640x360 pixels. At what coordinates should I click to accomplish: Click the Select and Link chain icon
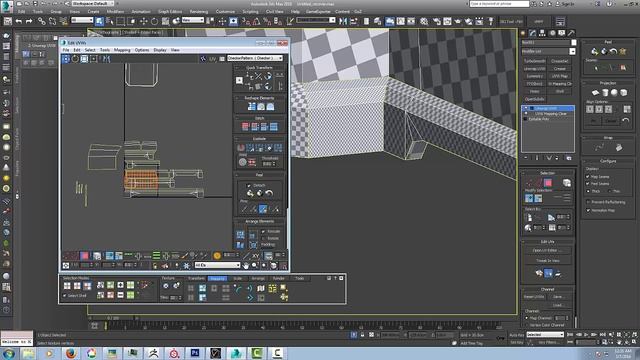pos(42,21)
